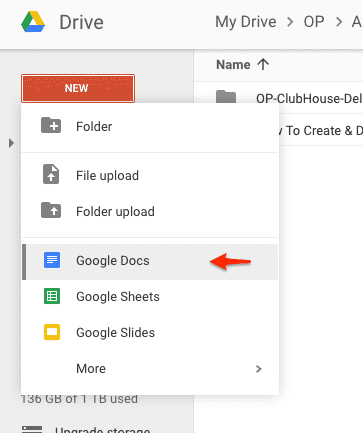Click the Google Drive logo icon

click(33, 22)
